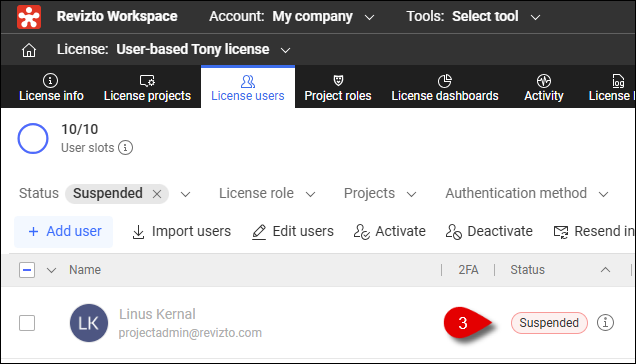Expand the selection options chevron beside Name

51,270
